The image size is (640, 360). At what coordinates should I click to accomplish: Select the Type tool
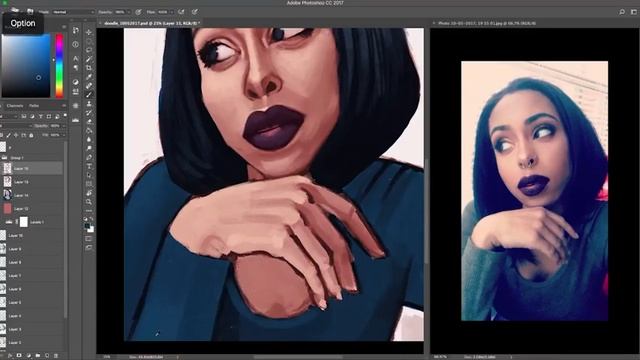pyautogui.click(x=89, y=167)
